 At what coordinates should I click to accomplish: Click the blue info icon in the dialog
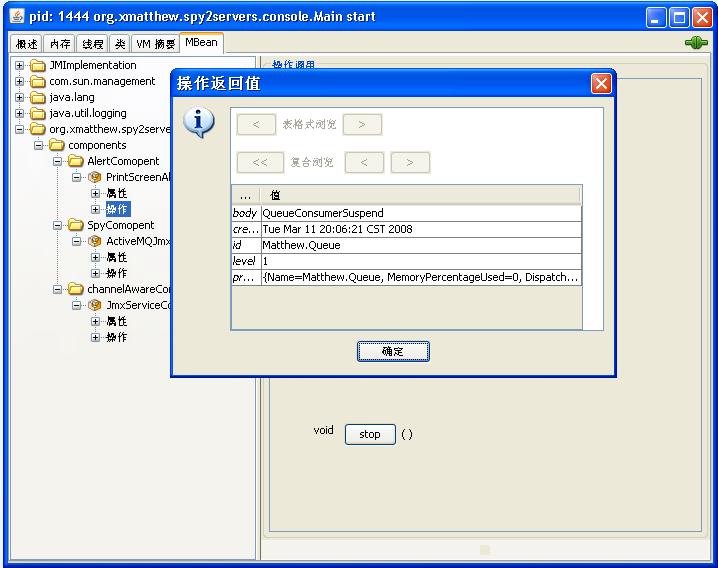click(199, 123)
